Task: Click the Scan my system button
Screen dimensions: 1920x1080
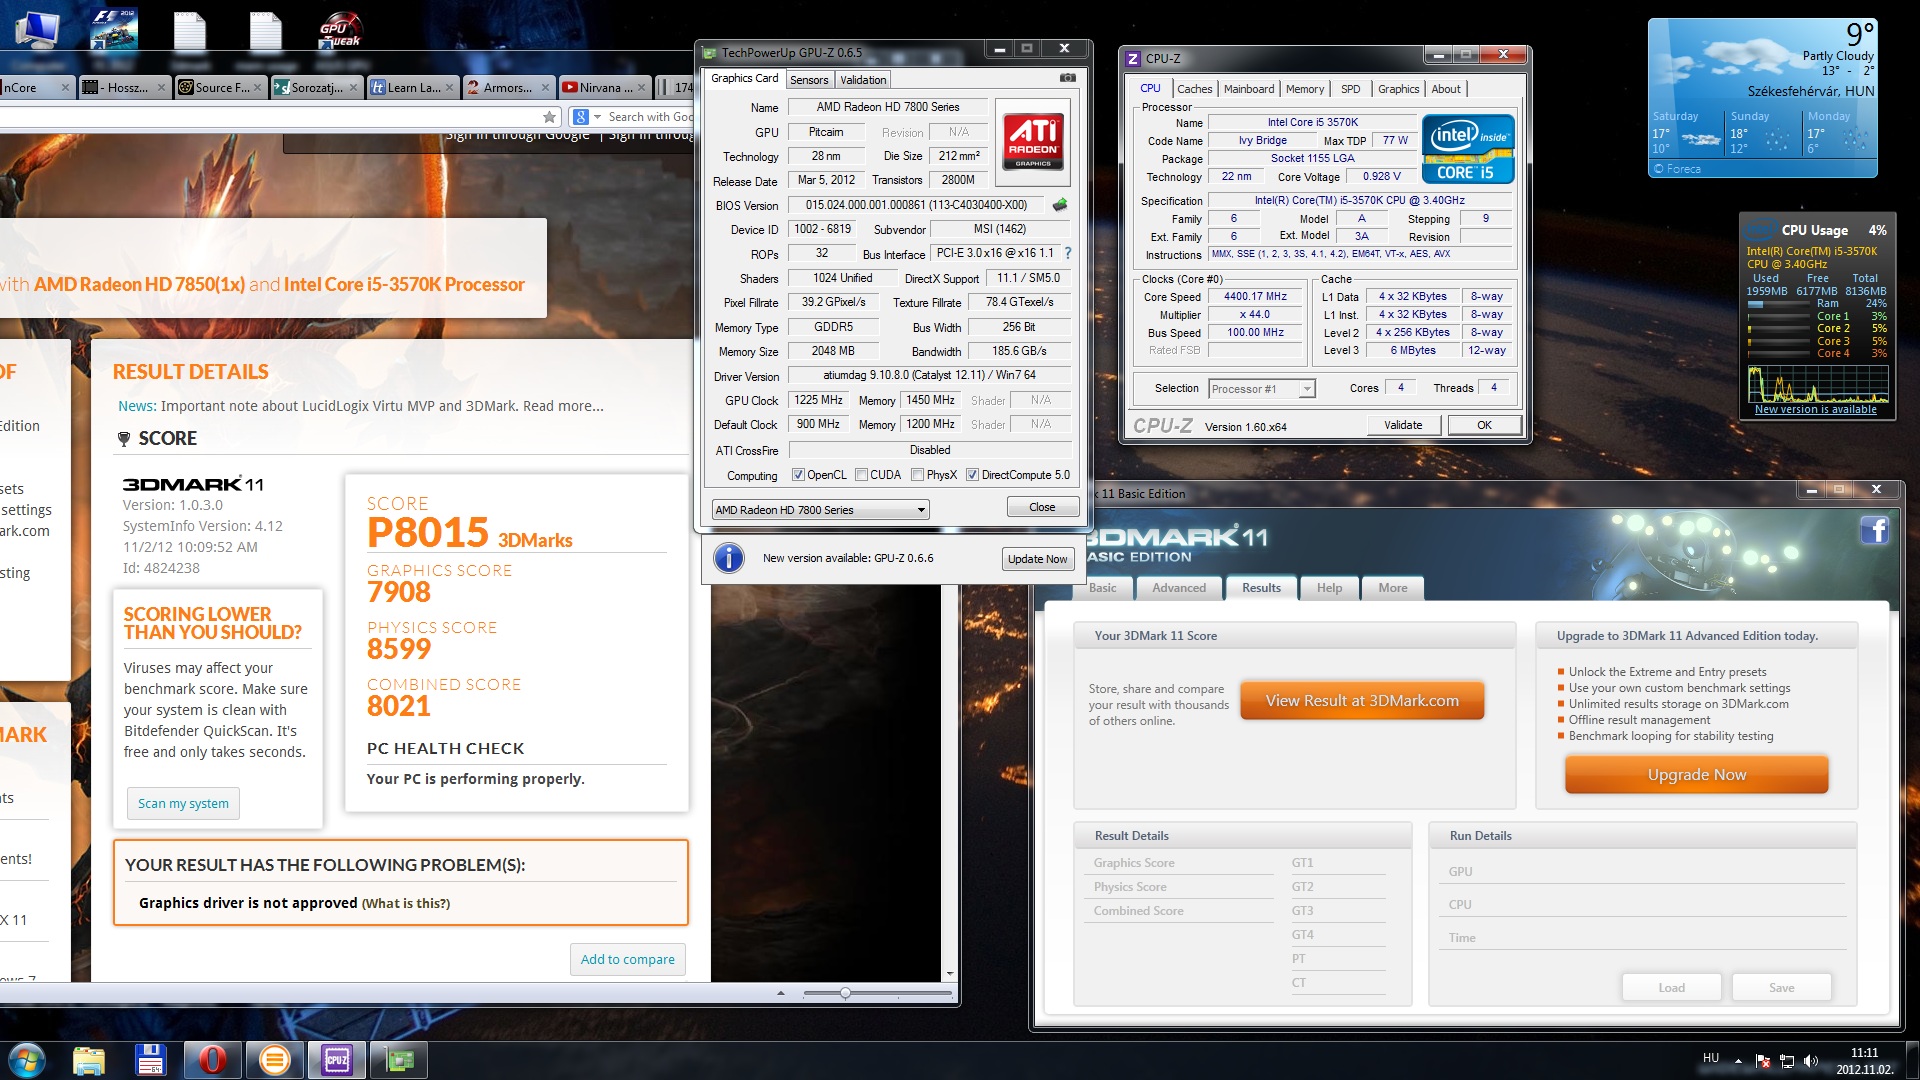Action: click(x=183, y=803)
